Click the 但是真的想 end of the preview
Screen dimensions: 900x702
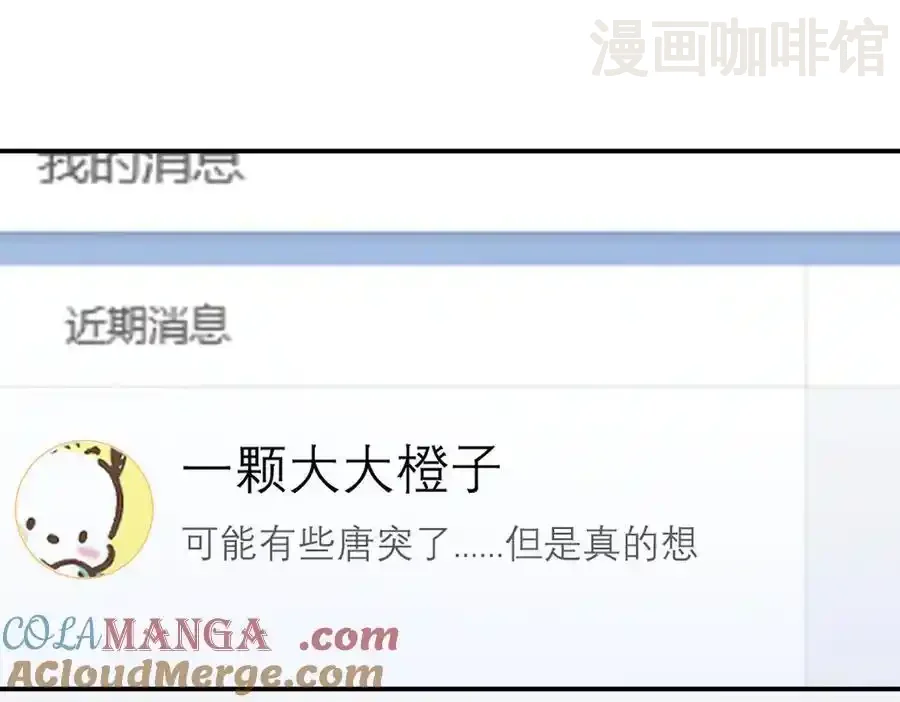pos(602,543)
